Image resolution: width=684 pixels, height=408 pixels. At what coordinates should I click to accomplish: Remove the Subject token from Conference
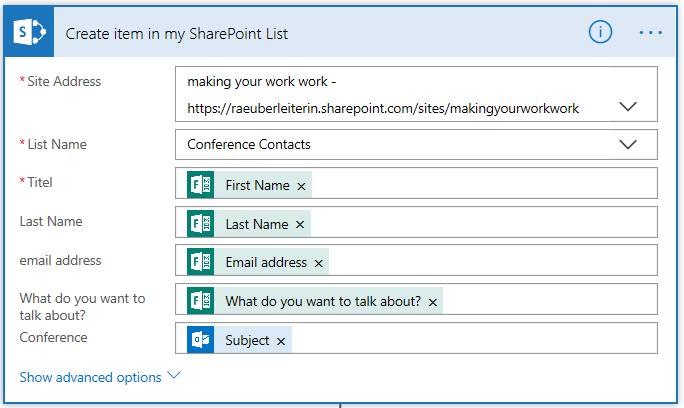pos(281,341)
